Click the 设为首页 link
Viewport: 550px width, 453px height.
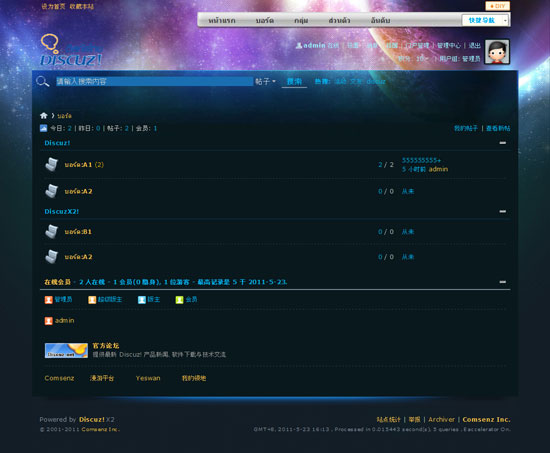coord(53,6)
